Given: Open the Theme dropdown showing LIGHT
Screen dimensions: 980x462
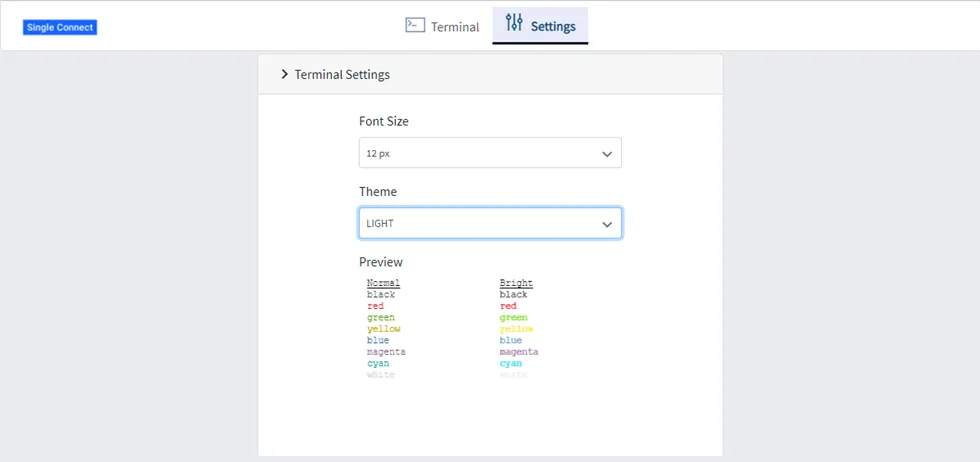Looking at the screenshot, I should pos(490,223).
